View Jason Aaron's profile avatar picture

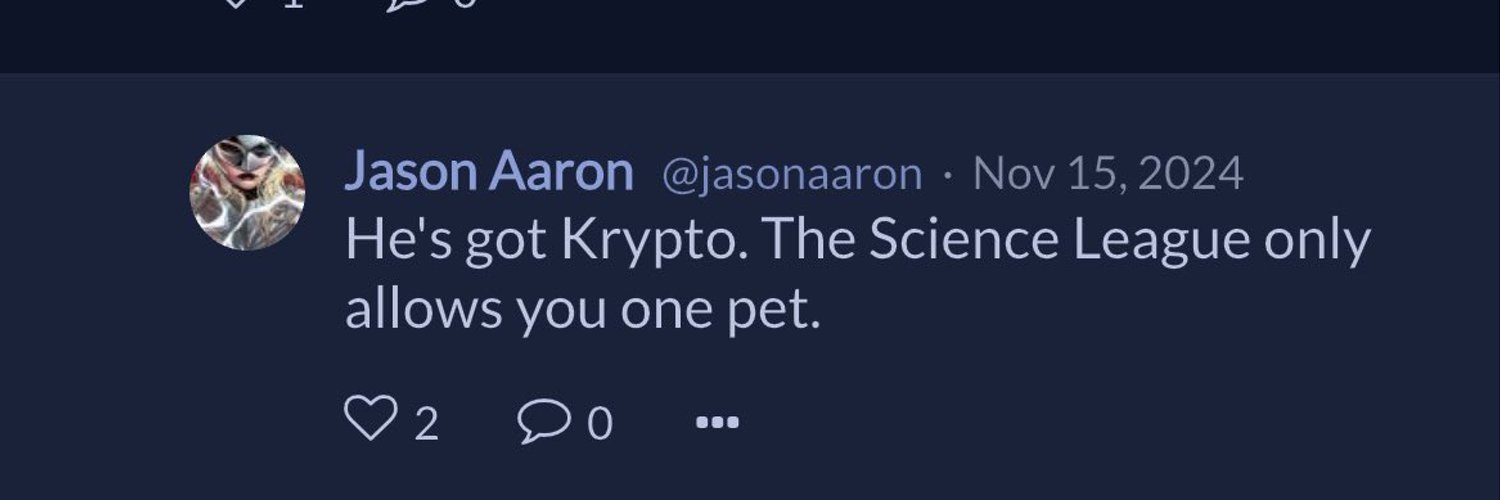click(247, 192)
